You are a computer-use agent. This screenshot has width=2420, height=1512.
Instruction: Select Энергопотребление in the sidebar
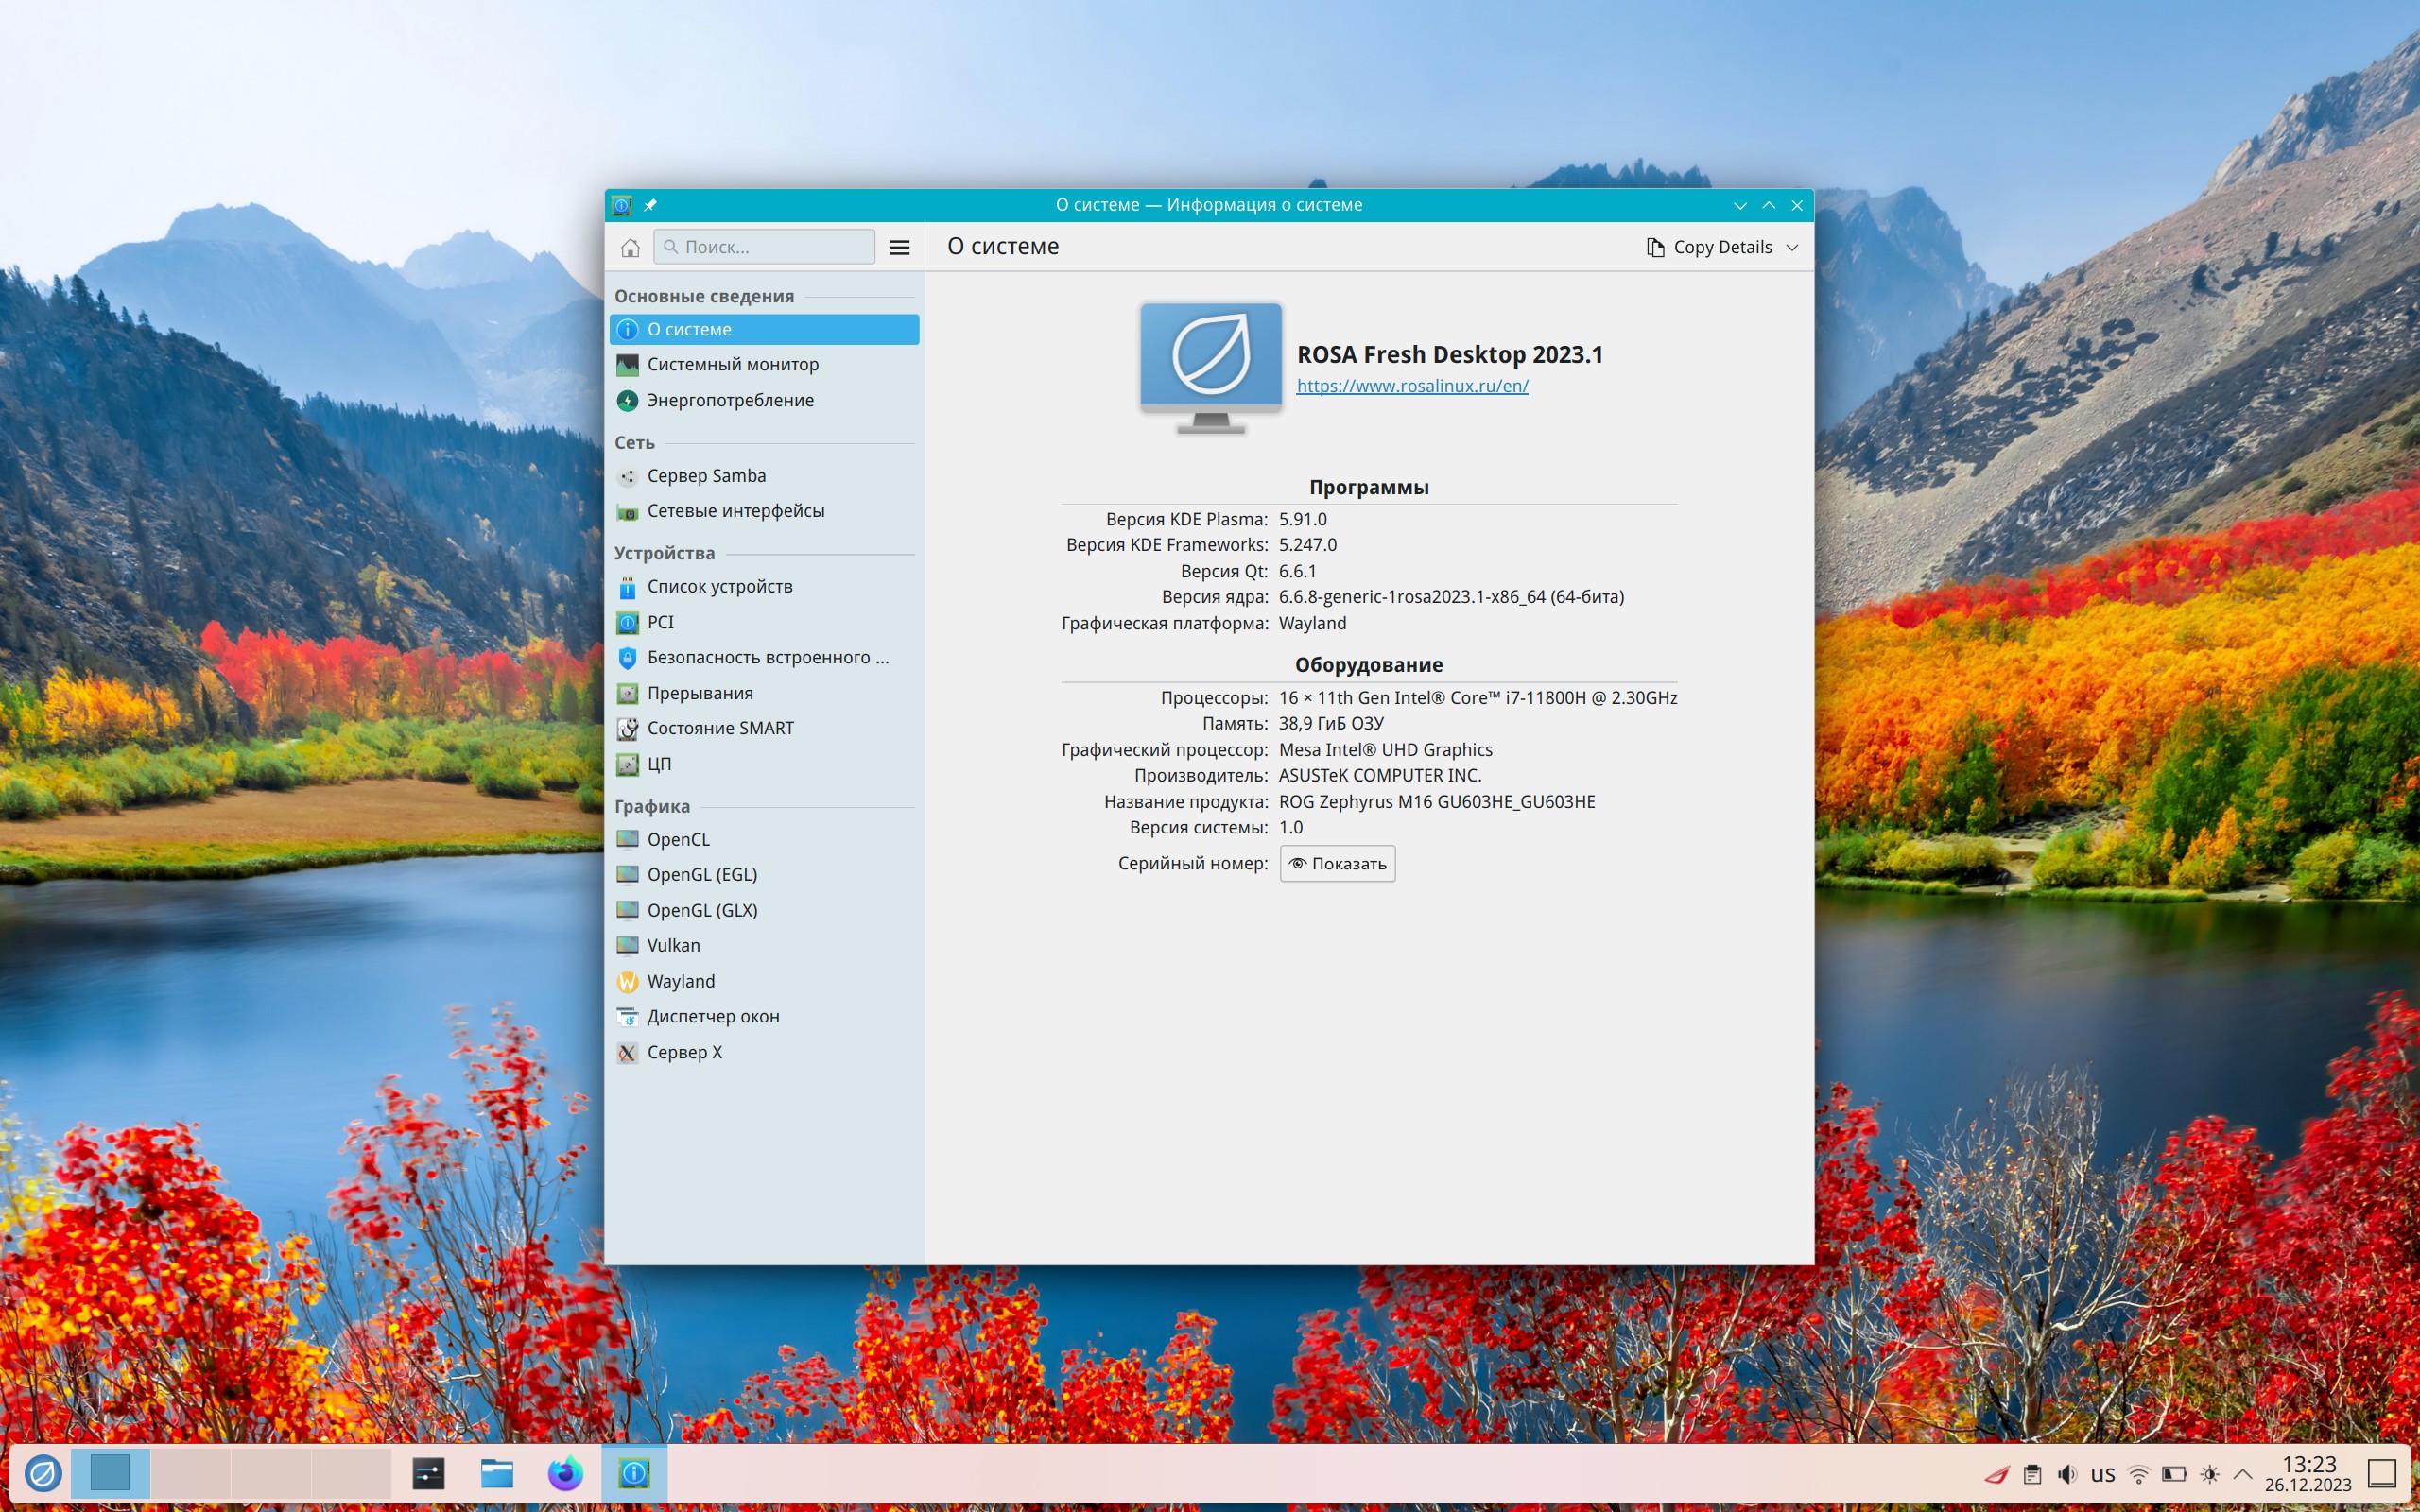pyautogui.click(x=730, y=400)
